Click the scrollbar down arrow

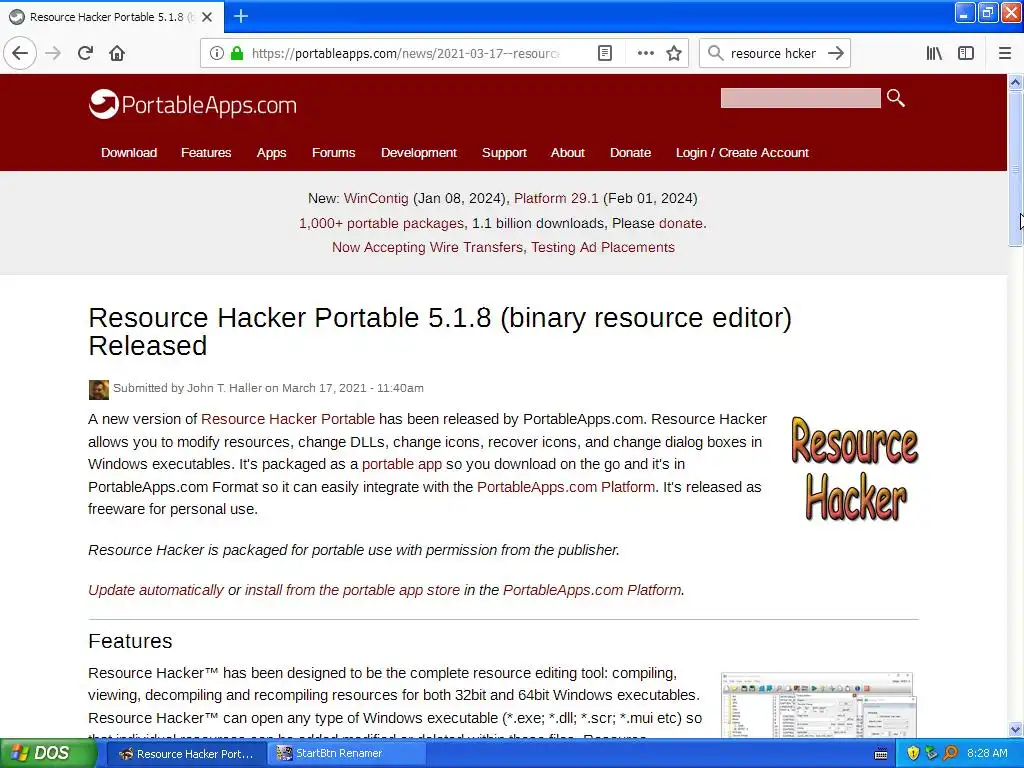1015,729
